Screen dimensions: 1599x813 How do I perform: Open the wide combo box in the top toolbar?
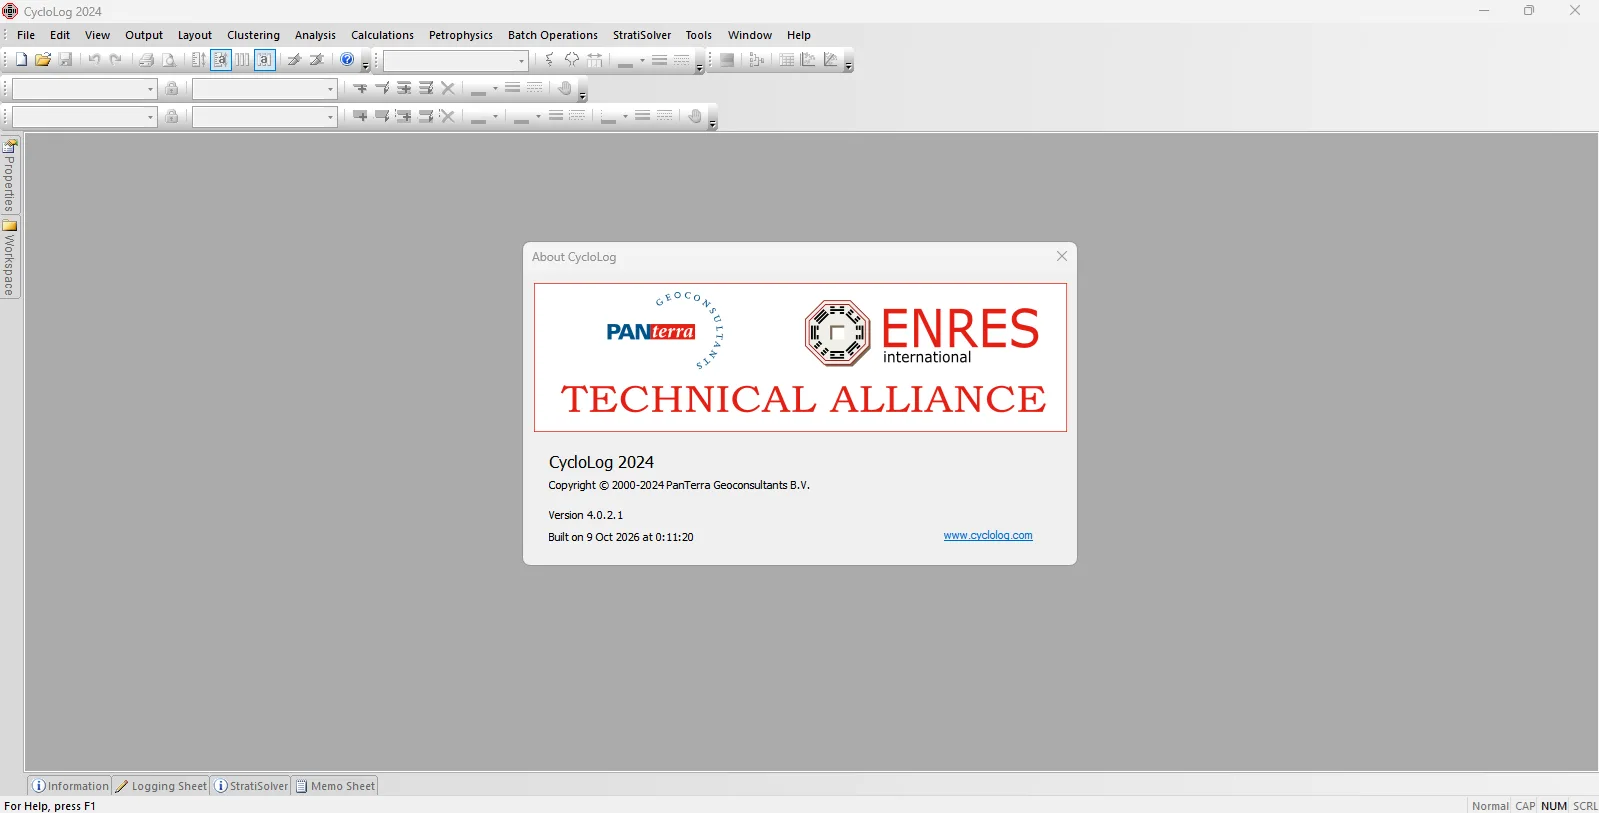coord(455,61)
